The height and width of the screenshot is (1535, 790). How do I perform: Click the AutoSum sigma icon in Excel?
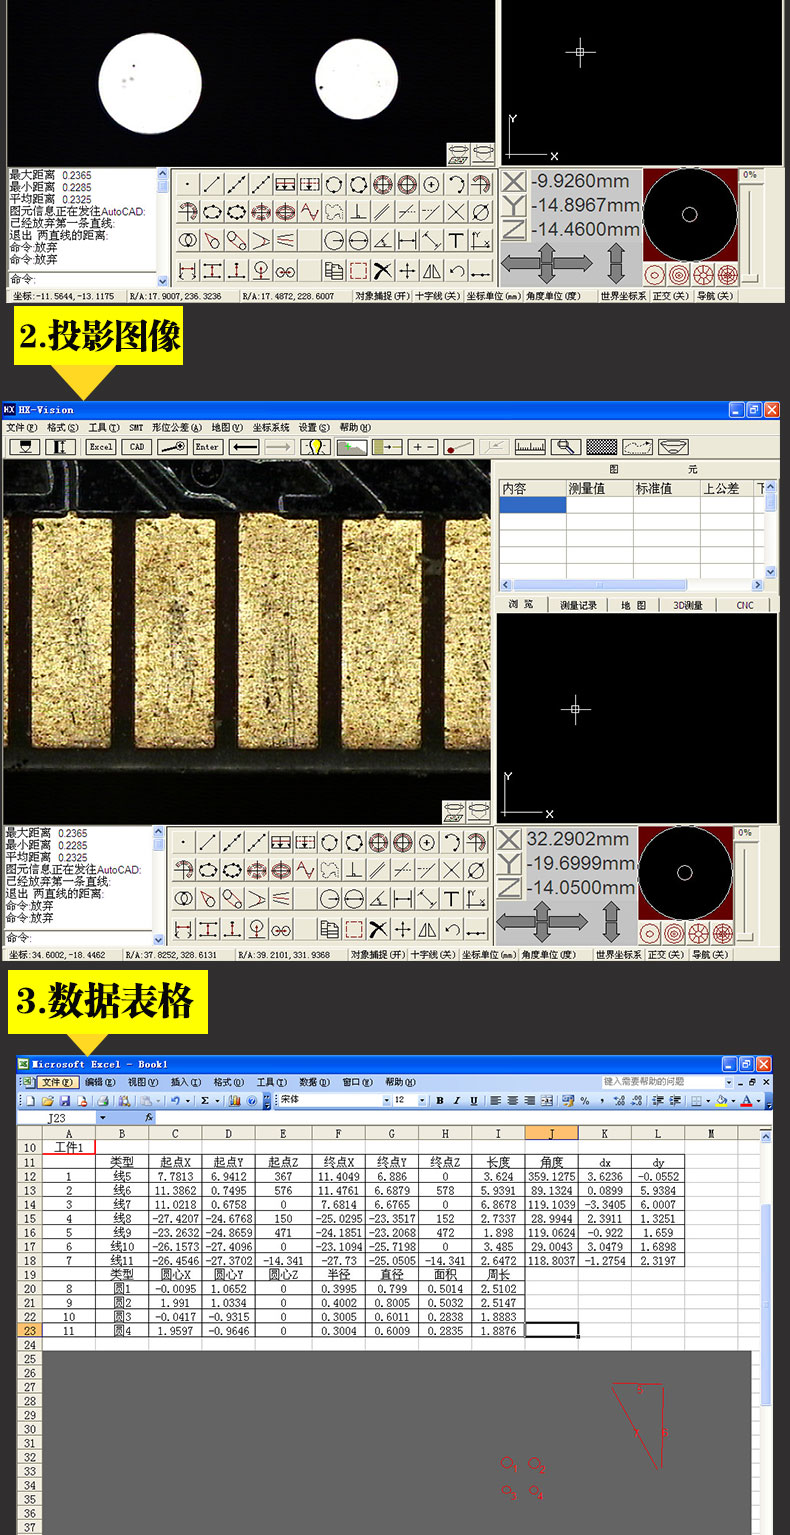(204, 1100)
